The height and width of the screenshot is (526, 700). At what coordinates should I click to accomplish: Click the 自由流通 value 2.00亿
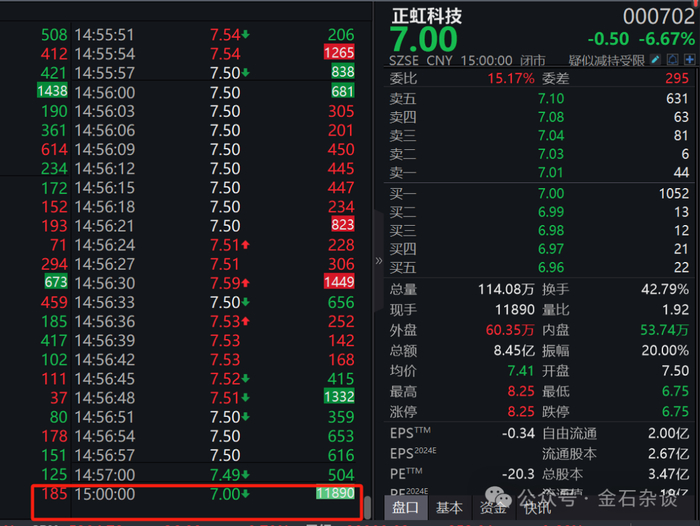pyautogui.click(x=669, y=433)
